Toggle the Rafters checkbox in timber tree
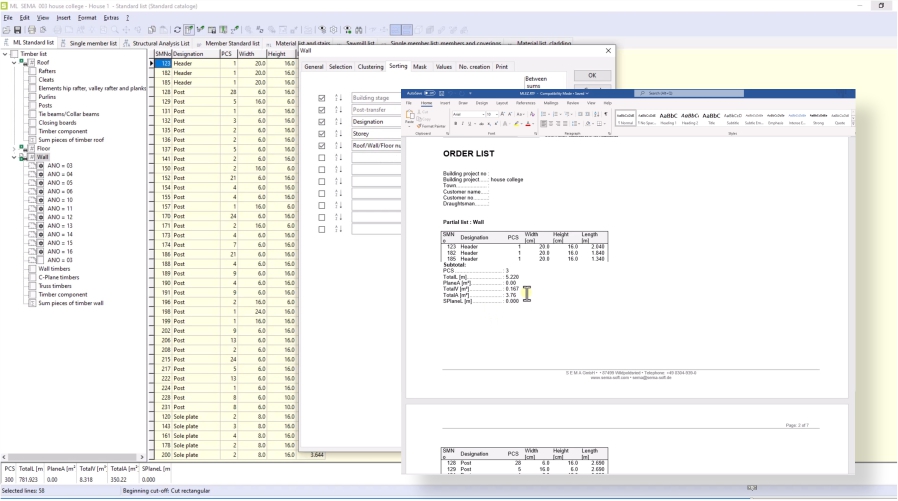Screen dimensions: 898x501 point(33,71)
